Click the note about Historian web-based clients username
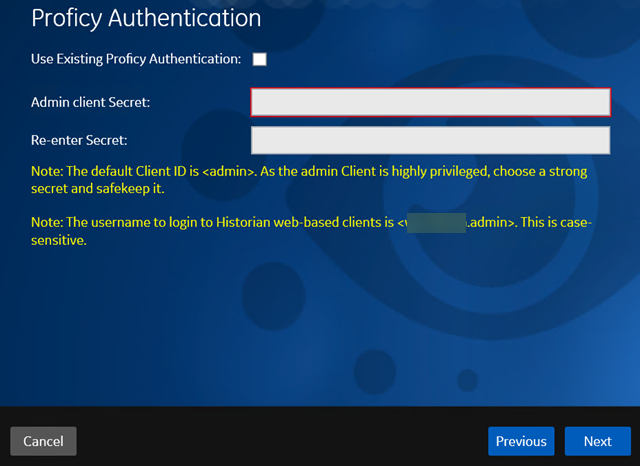 [x=311, y=231]
